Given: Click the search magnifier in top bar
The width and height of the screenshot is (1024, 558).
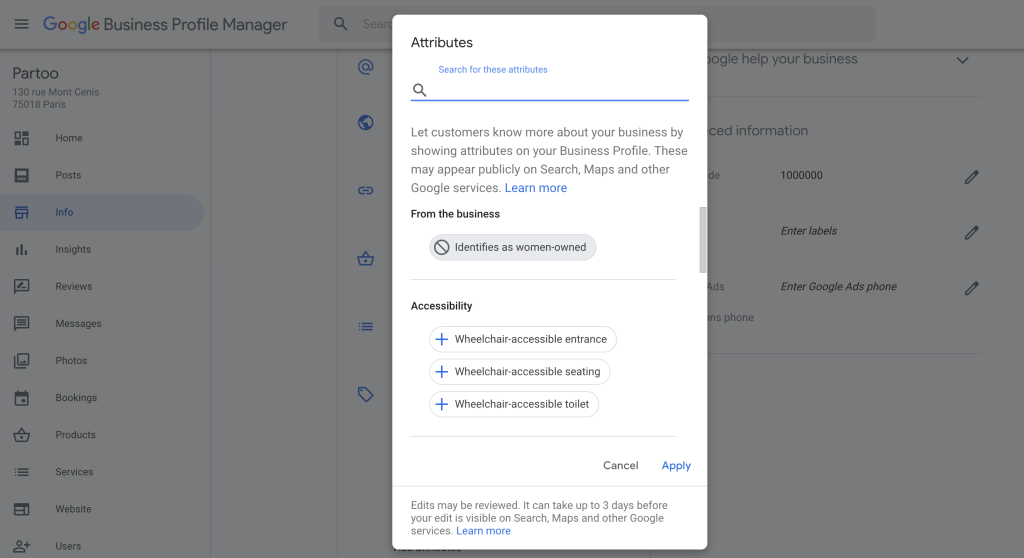Looking at the screenshot, I should [x=340, y=24].
